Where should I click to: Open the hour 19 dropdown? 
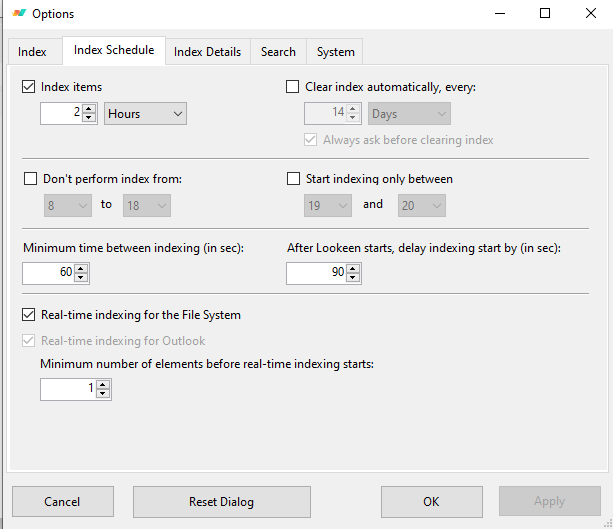328,205
